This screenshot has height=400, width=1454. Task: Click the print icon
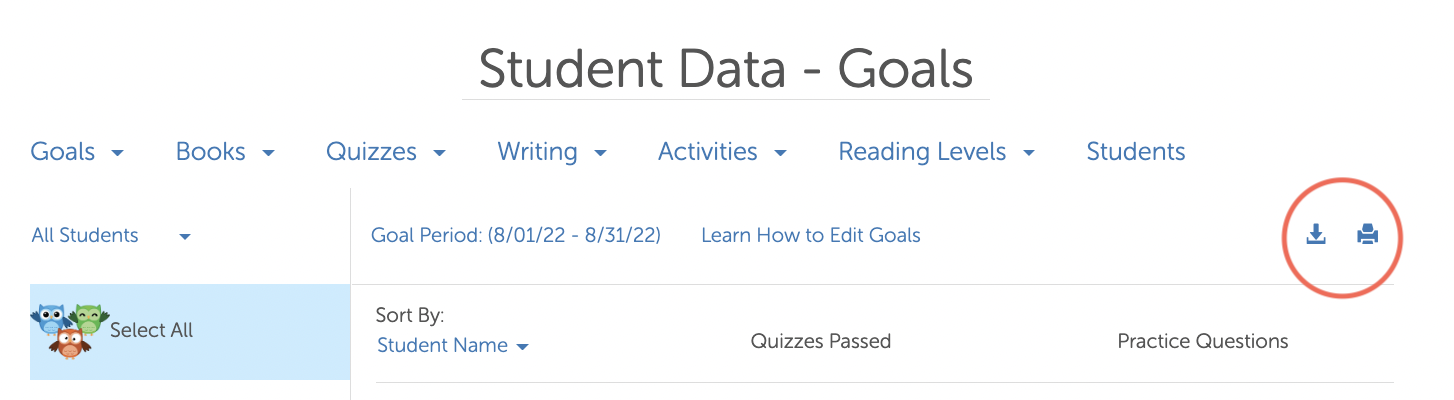(x=1367, y=235)
